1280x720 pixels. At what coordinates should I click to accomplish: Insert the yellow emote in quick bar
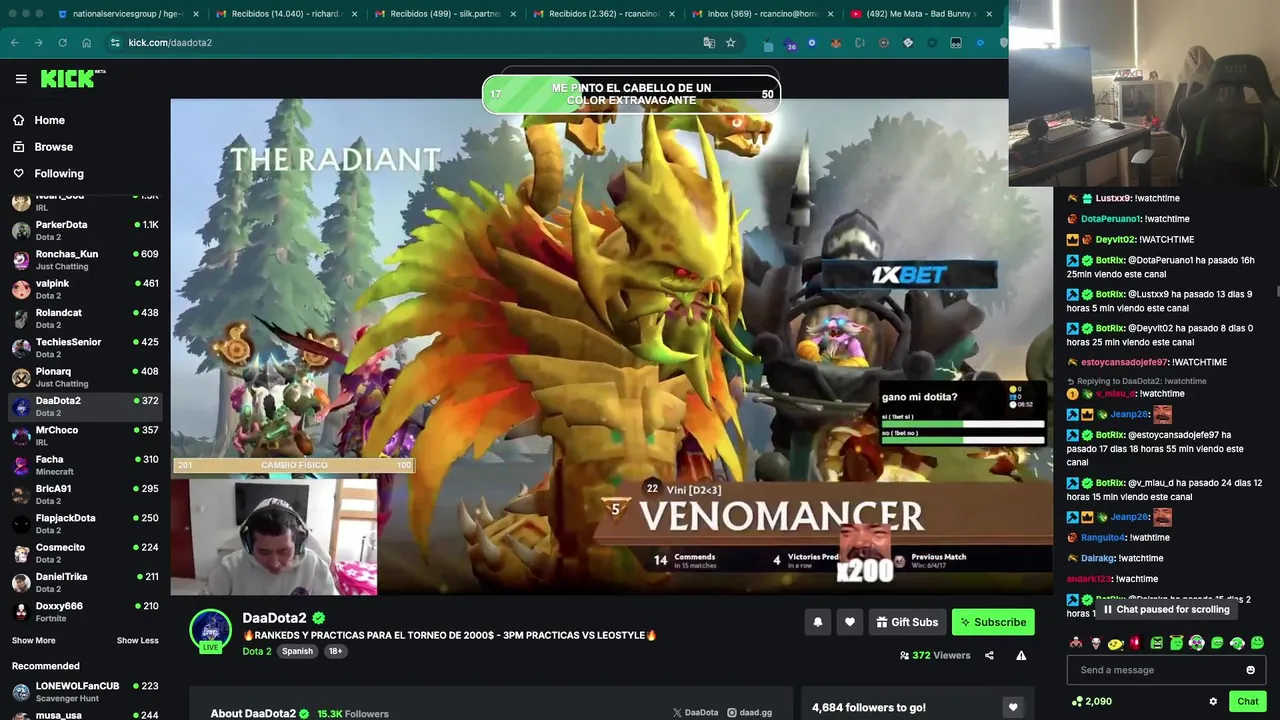[1115, 643]
